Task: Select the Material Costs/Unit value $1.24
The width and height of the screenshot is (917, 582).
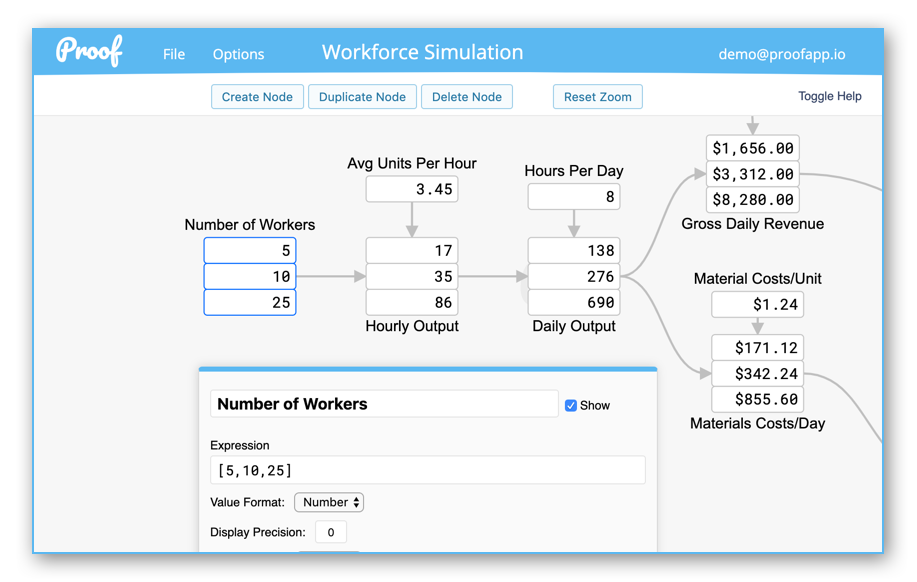Action: point(757,304)
